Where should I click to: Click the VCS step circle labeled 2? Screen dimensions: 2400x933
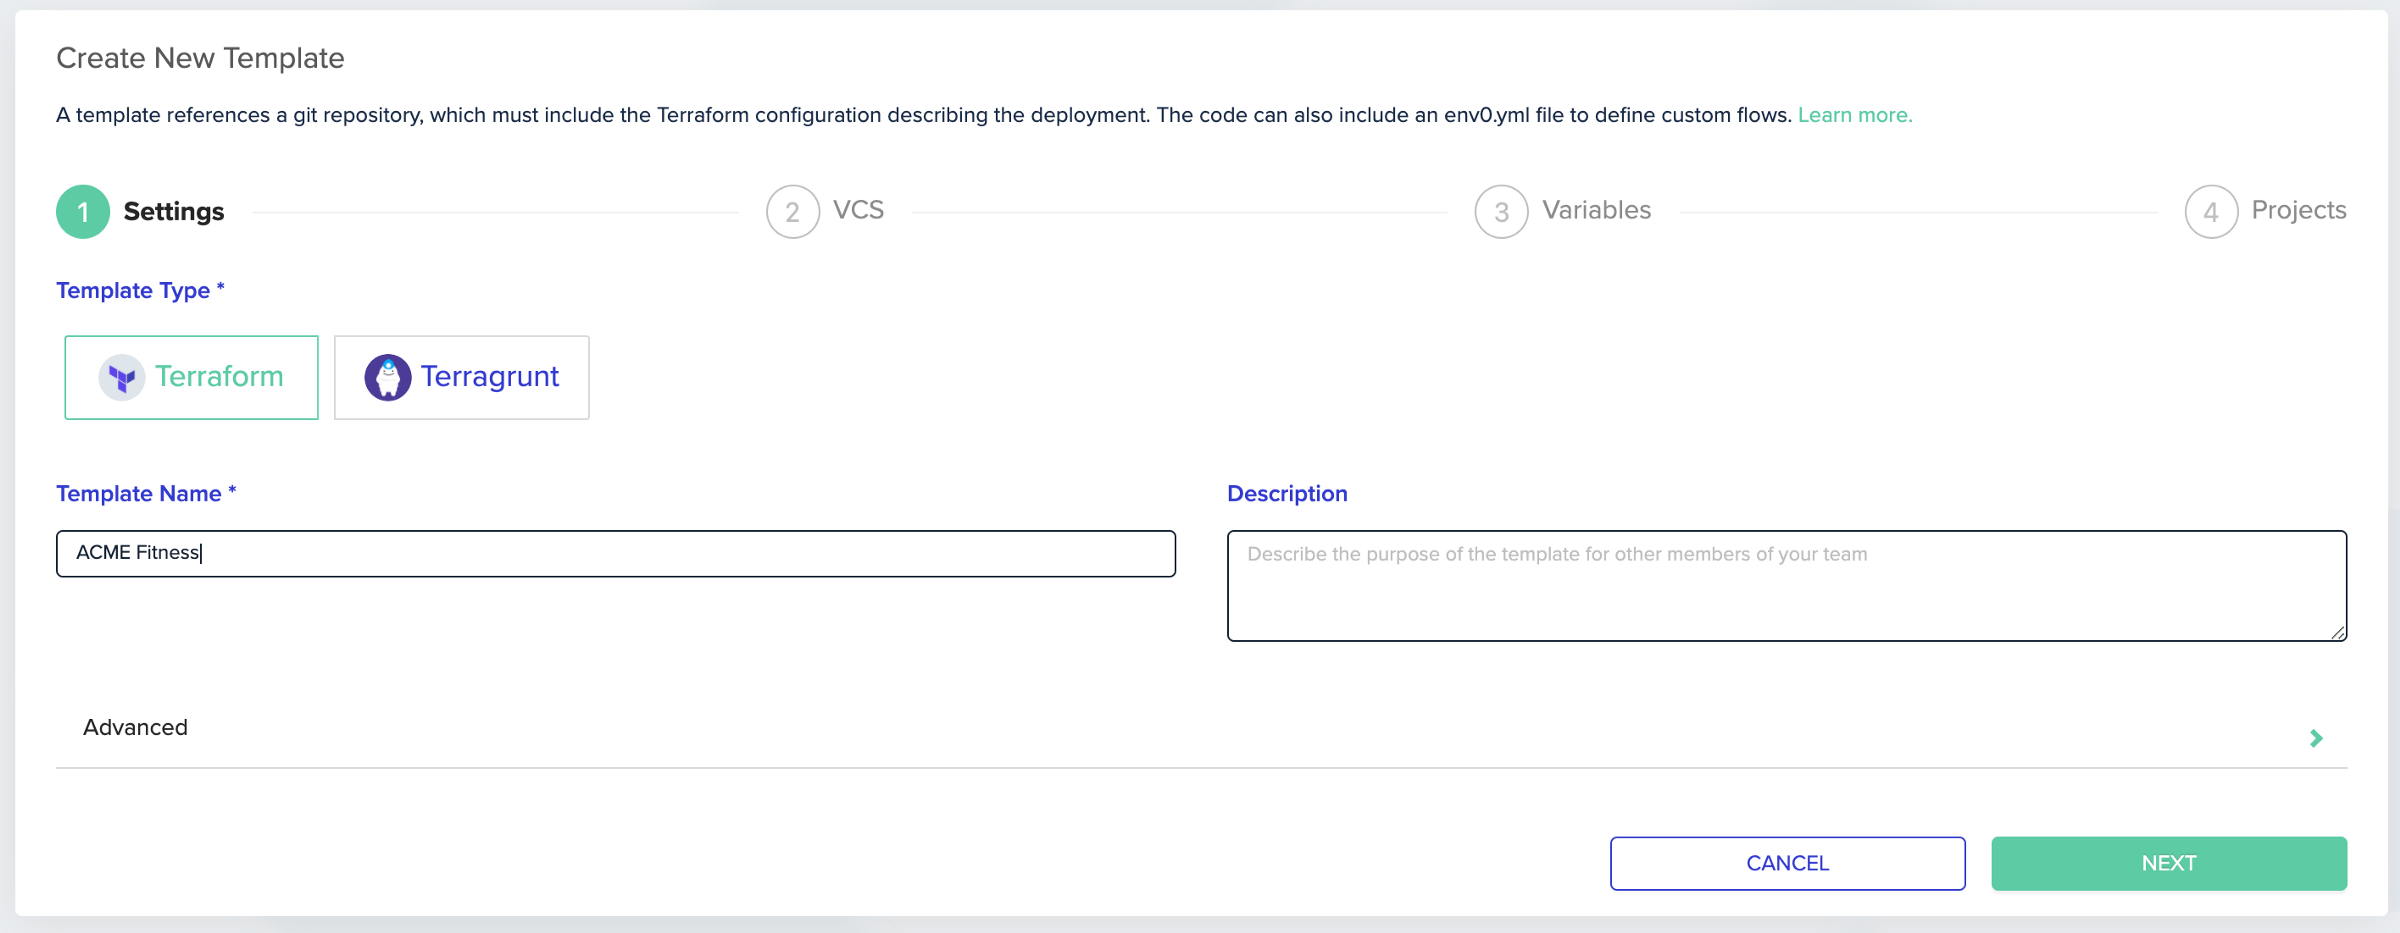(792, 211)
